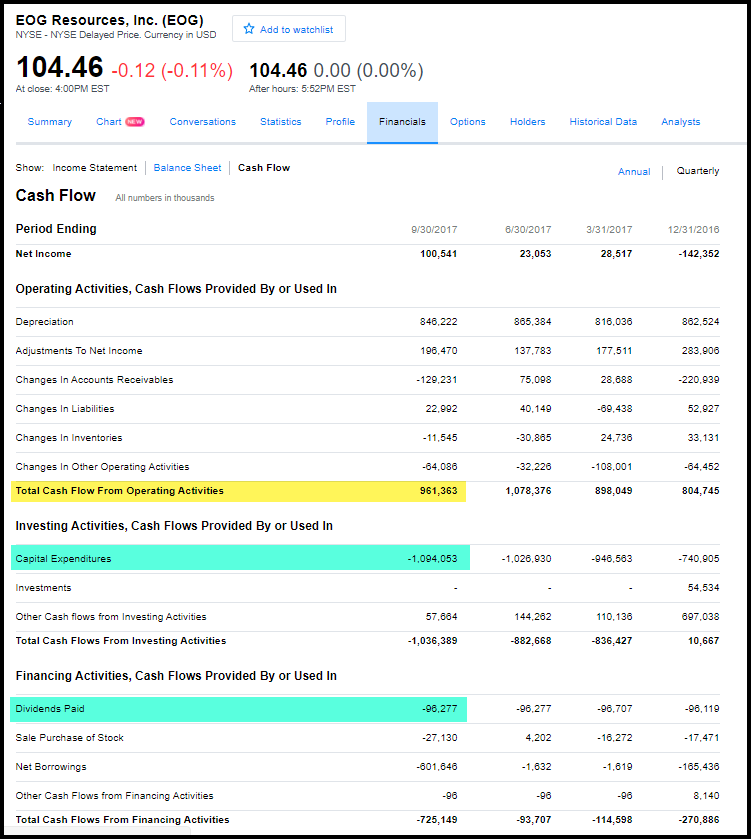The image size is (751, 839).
Task: Click the star icon in Add to watchlist
Action: (x=249, y=29)
